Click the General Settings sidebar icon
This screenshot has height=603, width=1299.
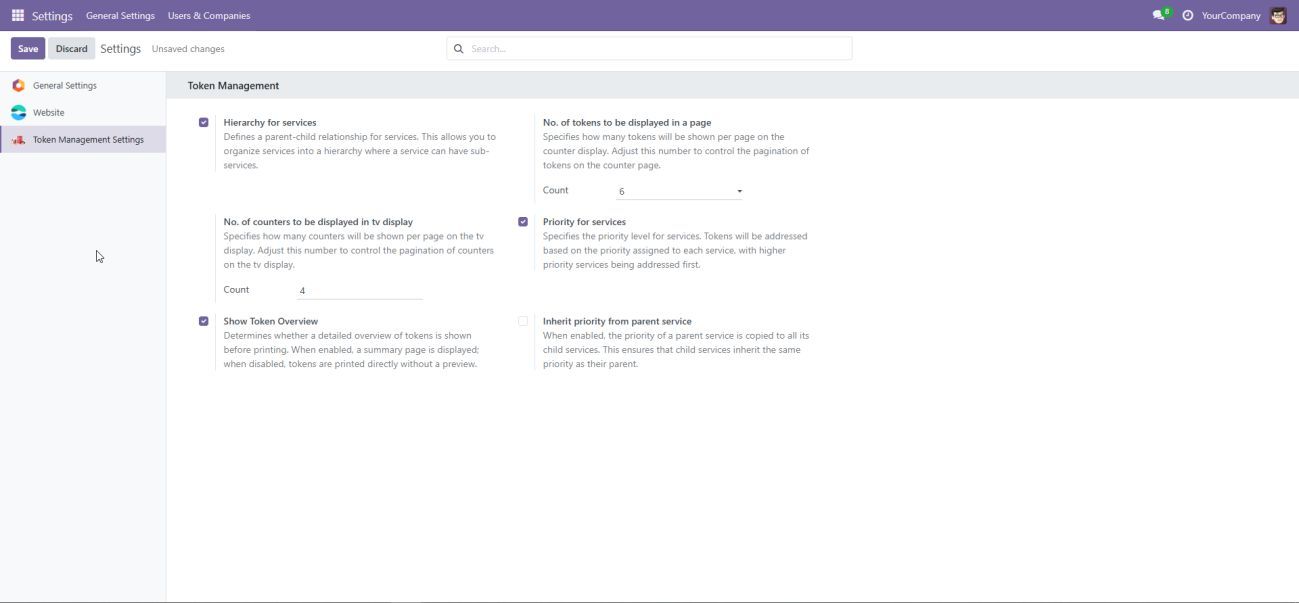click(x=18, y=86)
